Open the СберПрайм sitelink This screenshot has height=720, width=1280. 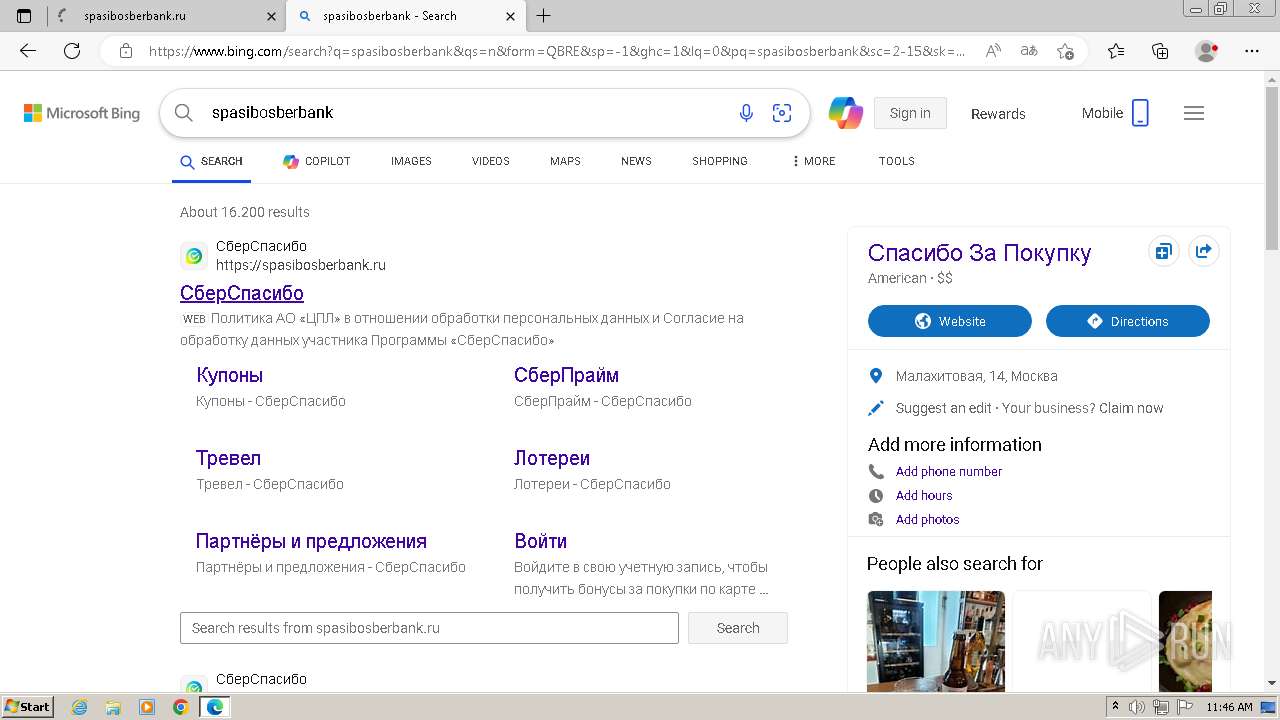pos(566,376)
